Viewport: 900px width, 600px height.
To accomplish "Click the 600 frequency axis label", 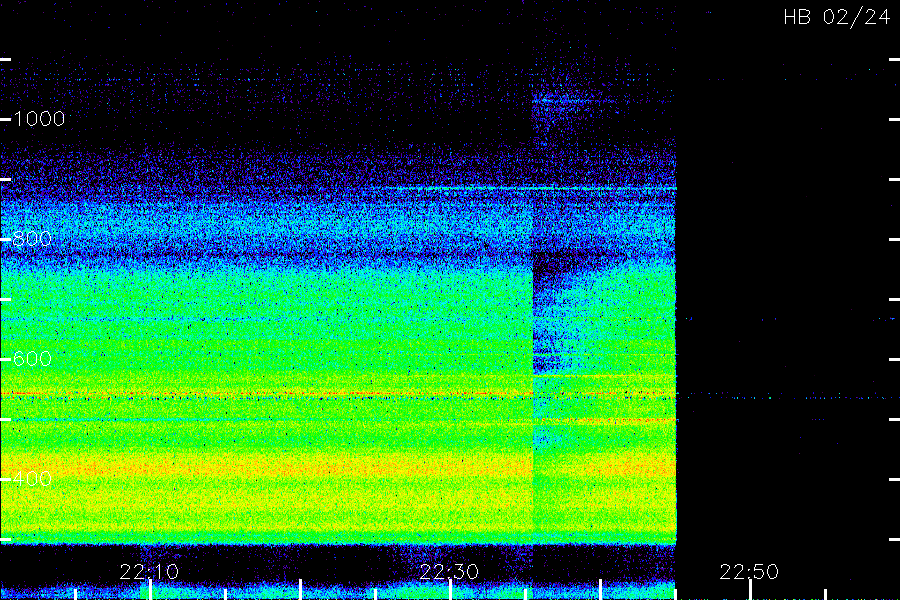I will 32,359.
